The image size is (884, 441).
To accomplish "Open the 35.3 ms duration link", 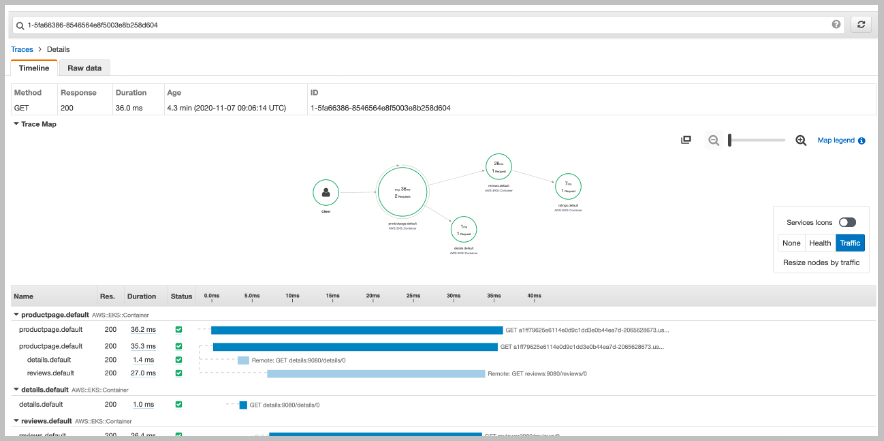I will tap(143, 346).
